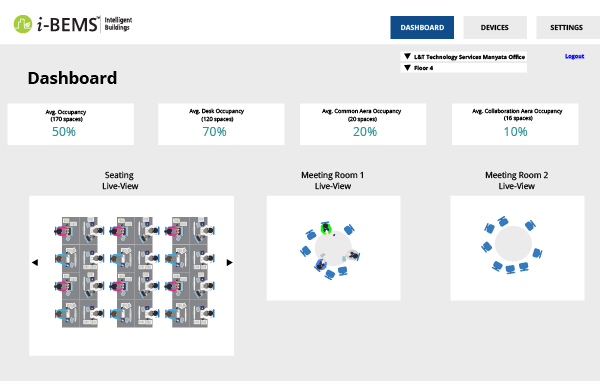Show next seating view with right arrow
The width and height of the screenshot is (600, 381).
(x=229, y=262)
